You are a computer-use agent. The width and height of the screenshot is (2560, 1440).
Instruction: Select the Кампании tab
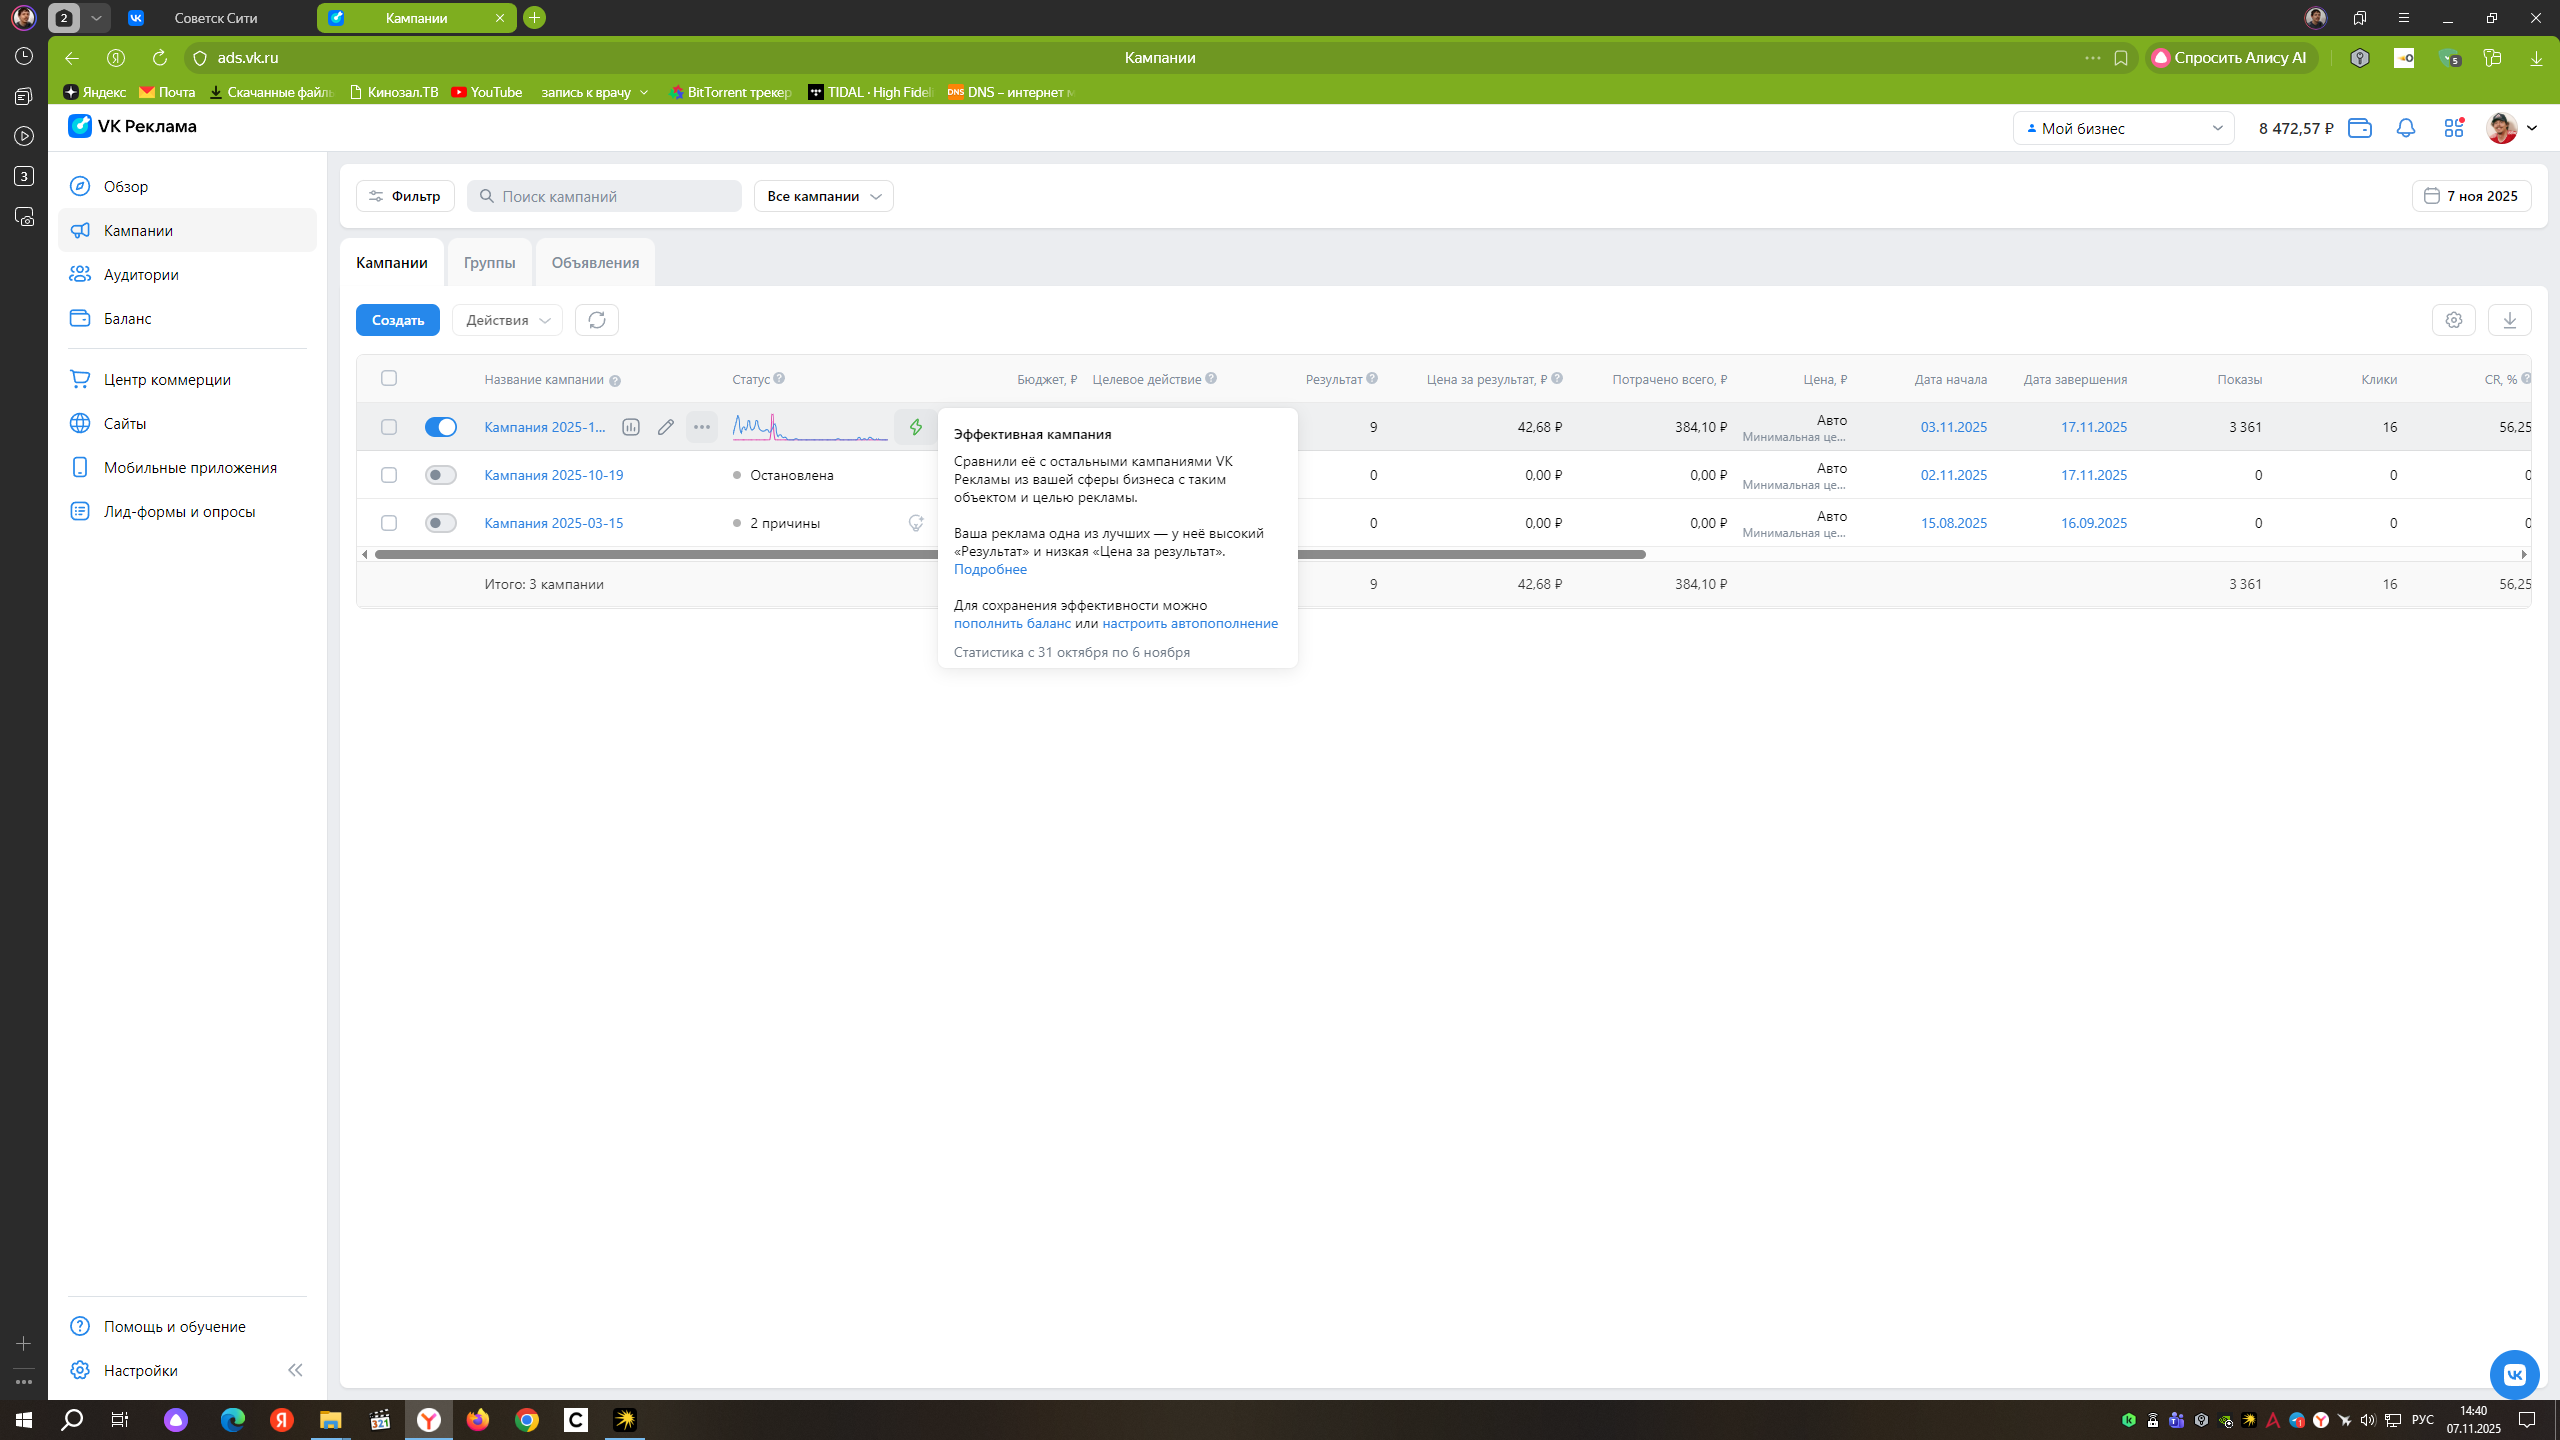coord(392,262)
